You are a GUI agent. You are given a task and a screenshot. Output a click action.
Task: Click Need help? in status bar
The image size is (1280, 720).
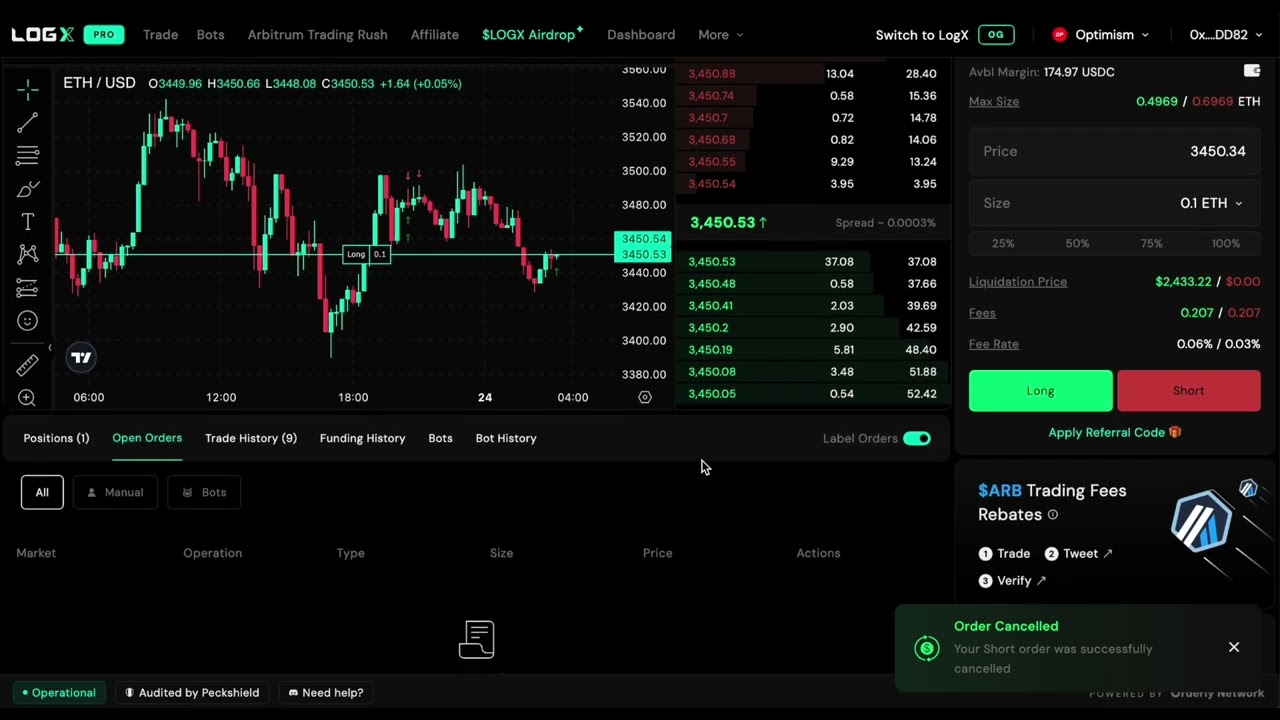point(325,692)
